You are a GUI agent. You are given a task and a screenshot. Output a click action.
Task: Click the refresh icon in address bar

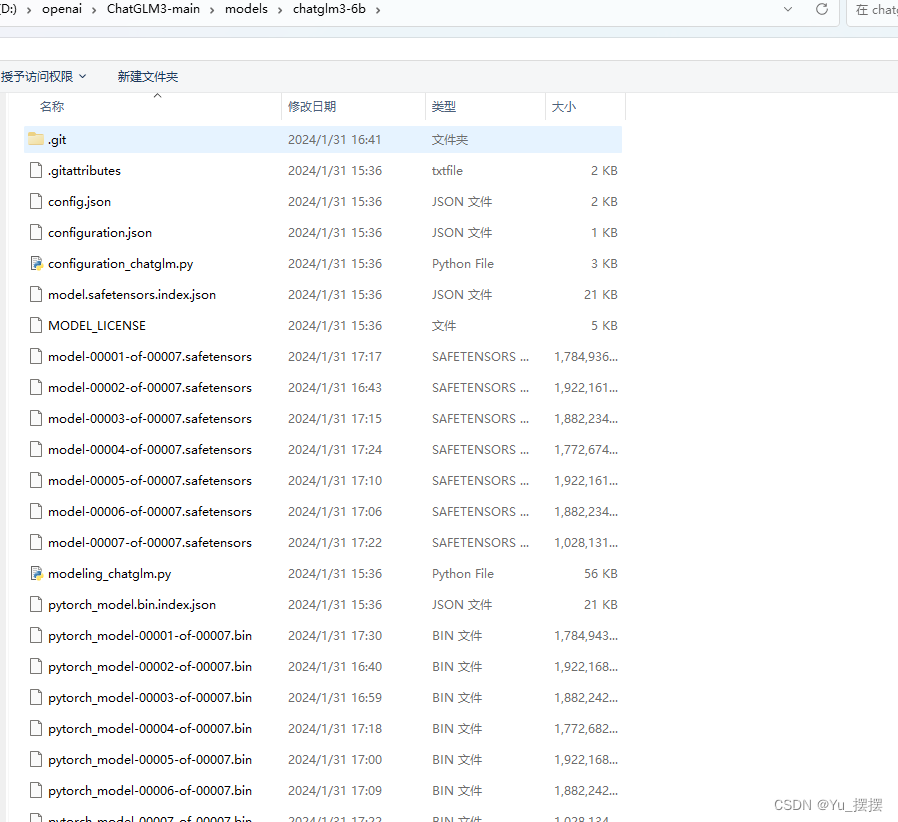click(821, 10)
